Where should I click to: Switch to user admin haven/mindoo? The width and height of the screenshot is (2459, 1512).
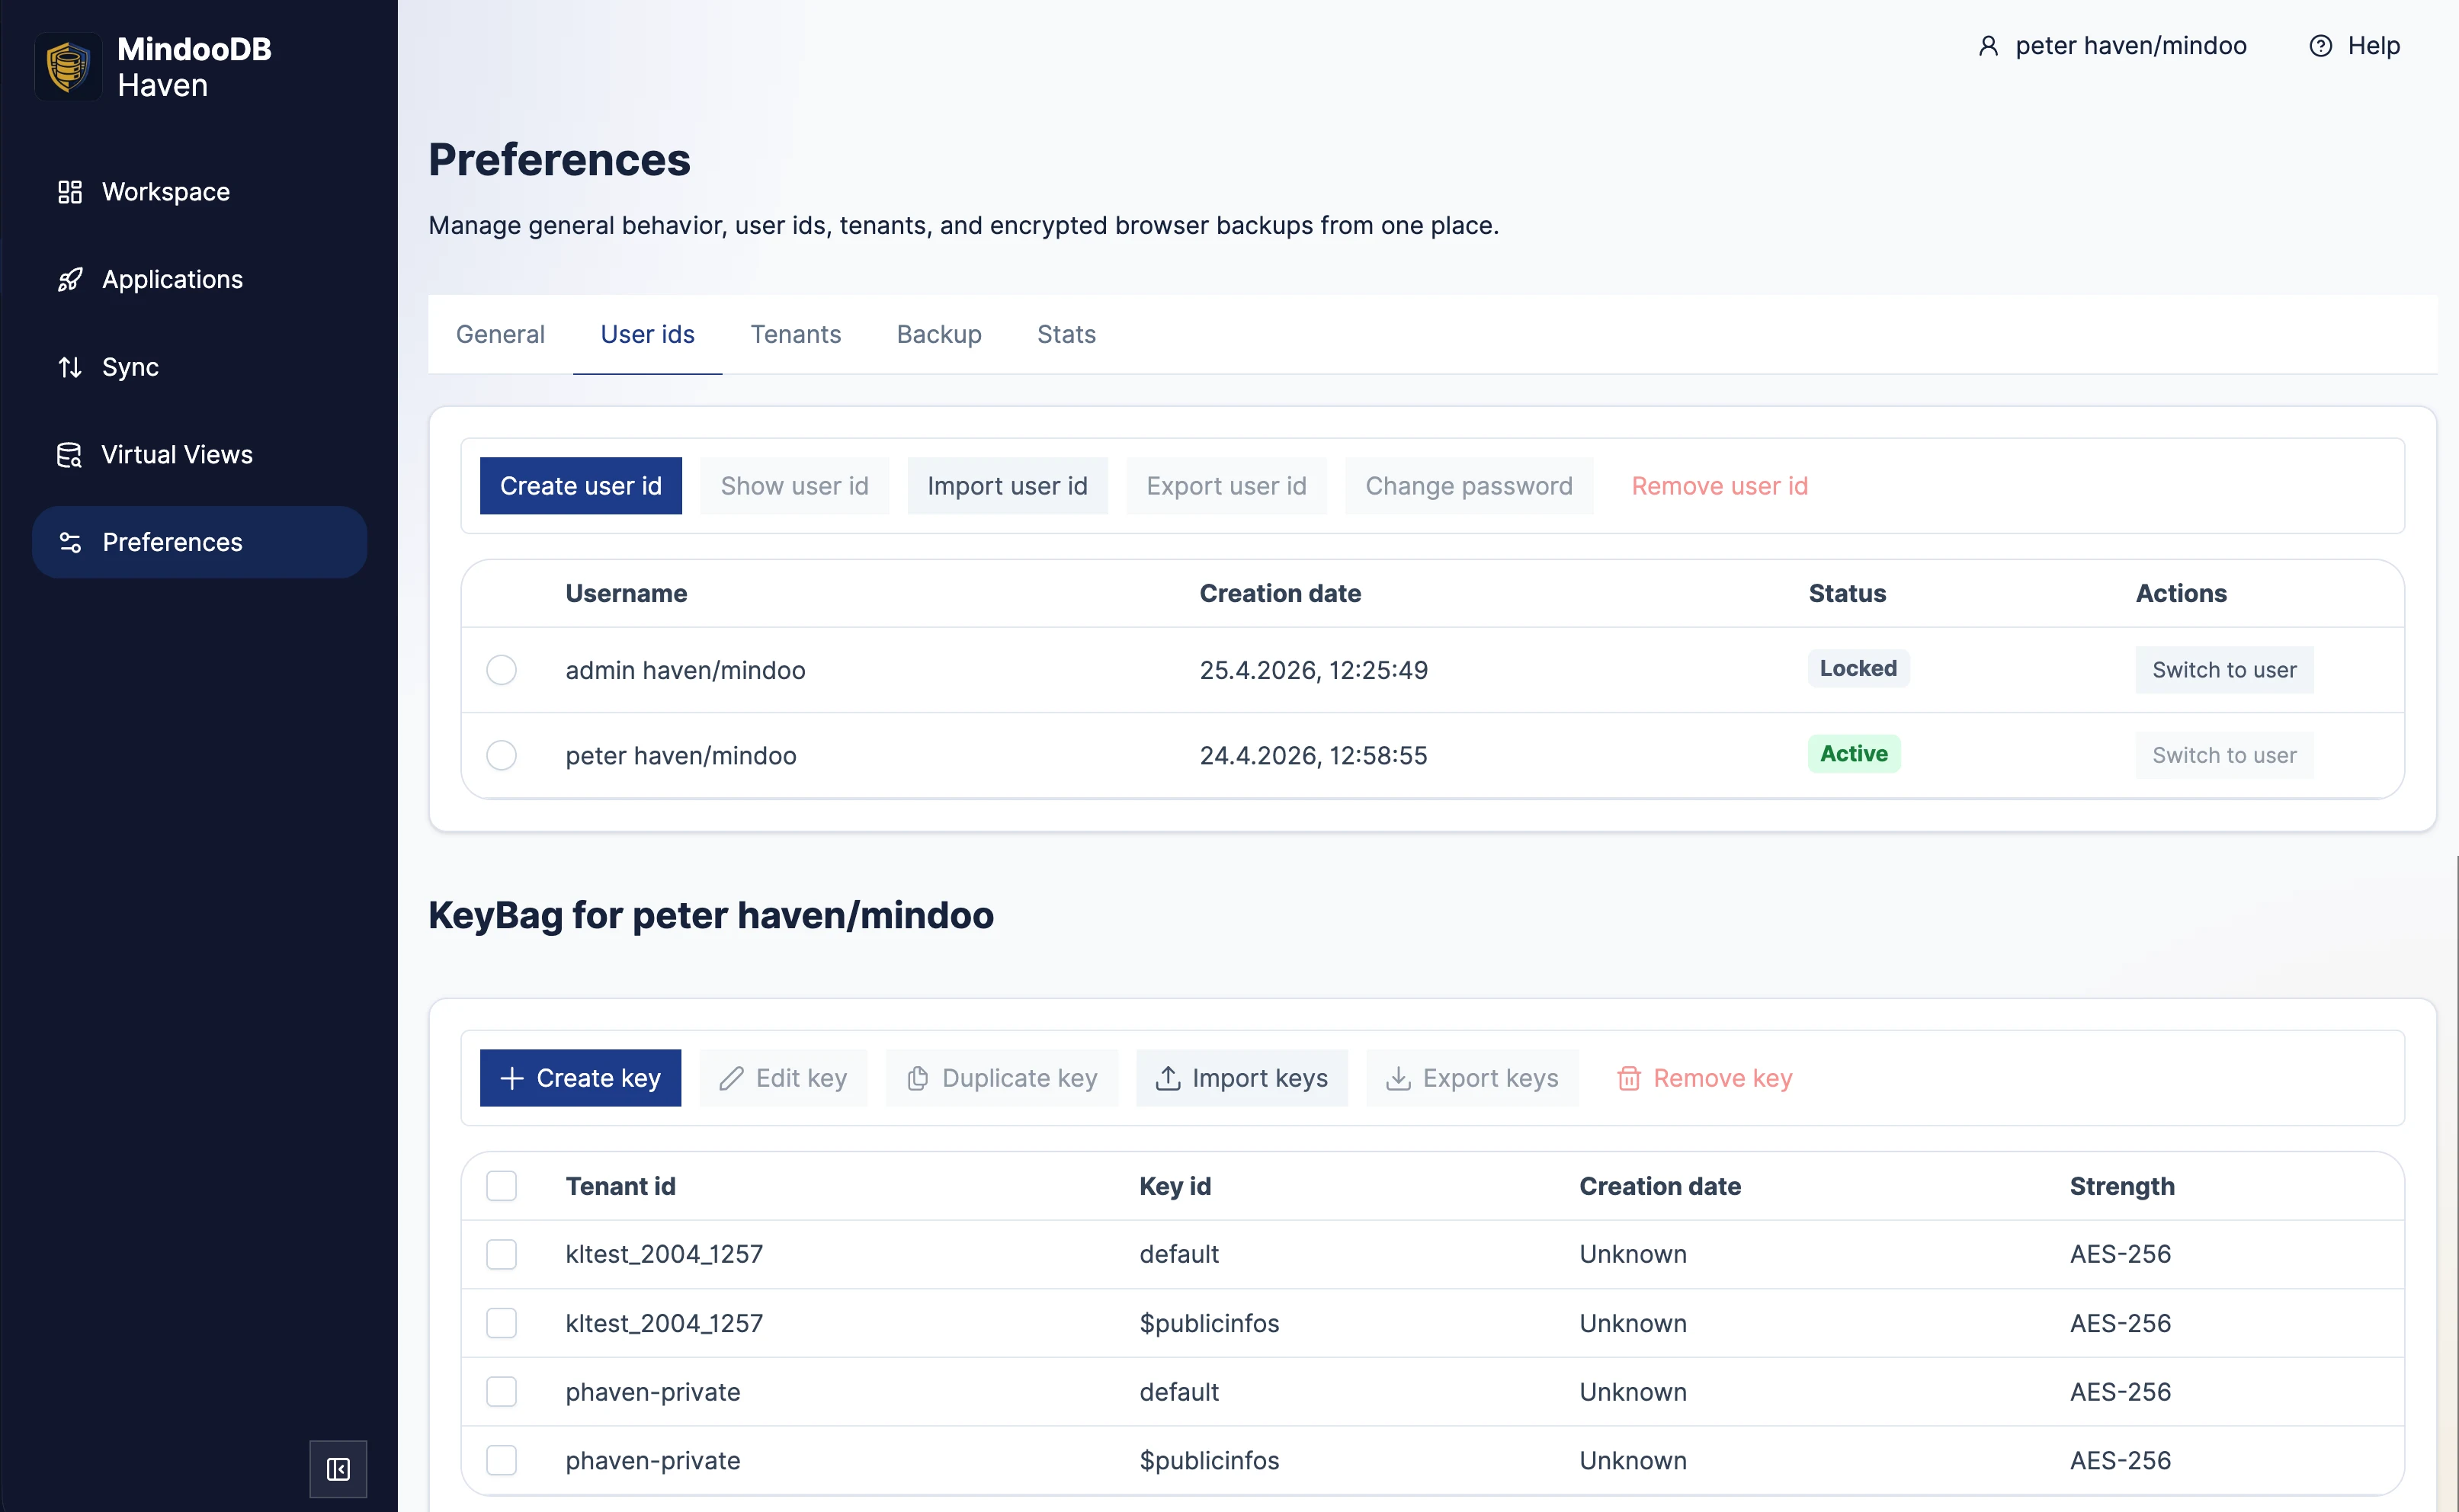click(x=2224, y=669)
